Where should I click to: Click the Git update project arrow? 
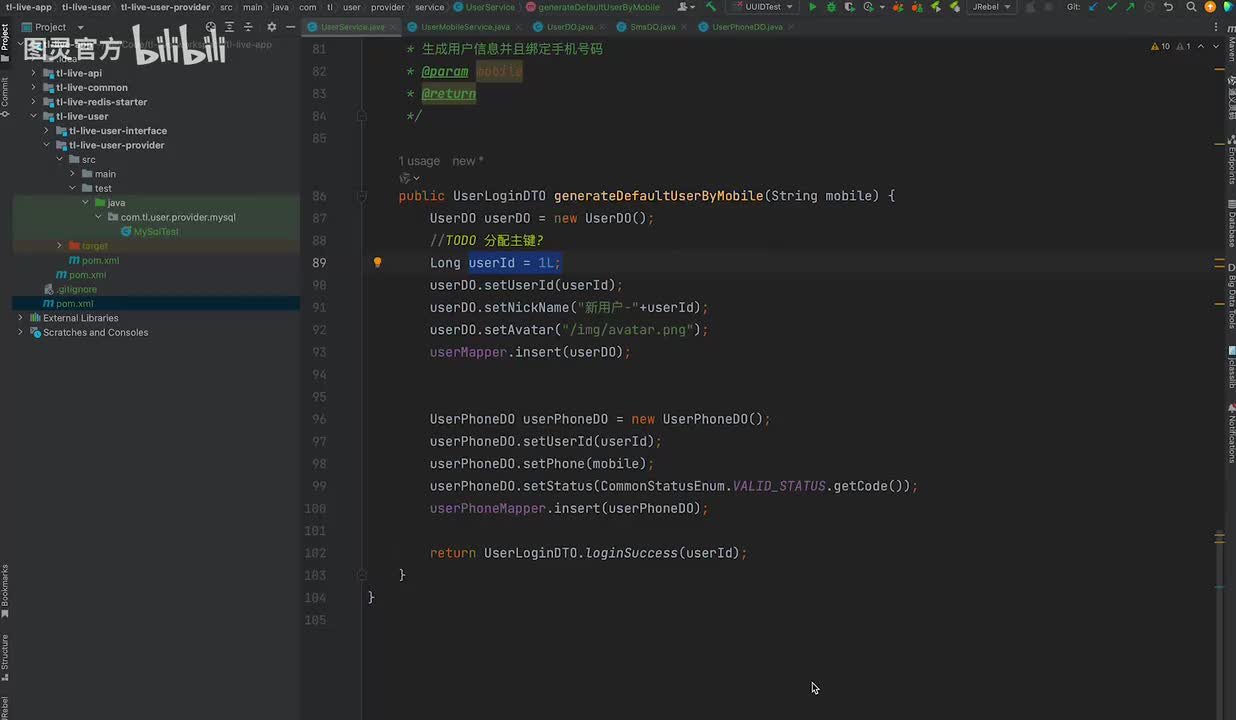1092,7
